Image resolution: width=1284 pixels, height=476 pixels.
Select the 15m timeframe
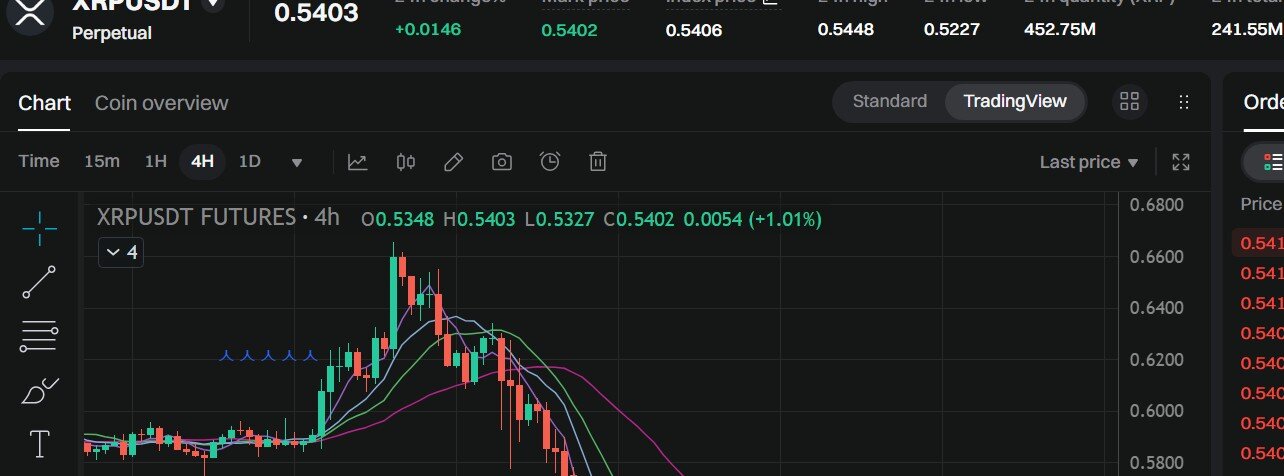point(102,161)
